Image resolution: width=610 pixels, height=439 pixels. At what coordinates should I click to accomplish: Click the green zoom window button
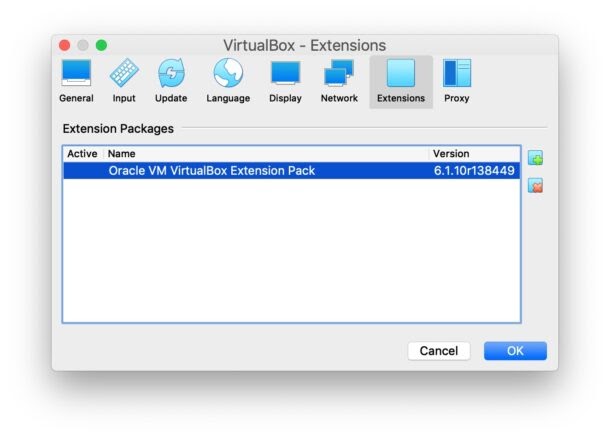point(102,46)
